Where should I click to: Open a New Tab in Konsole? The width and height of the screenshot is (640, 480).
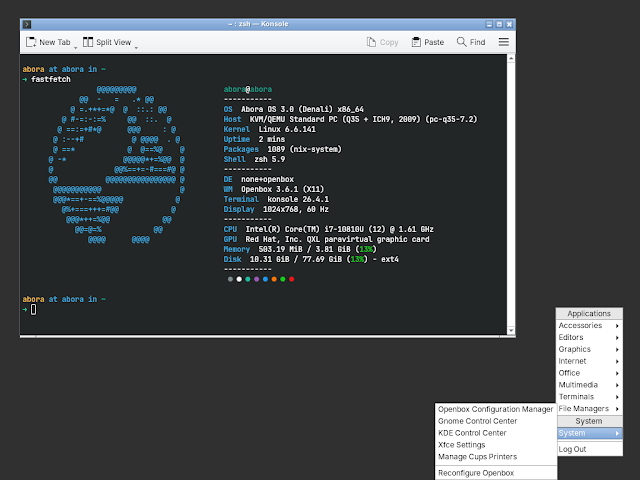48,42
